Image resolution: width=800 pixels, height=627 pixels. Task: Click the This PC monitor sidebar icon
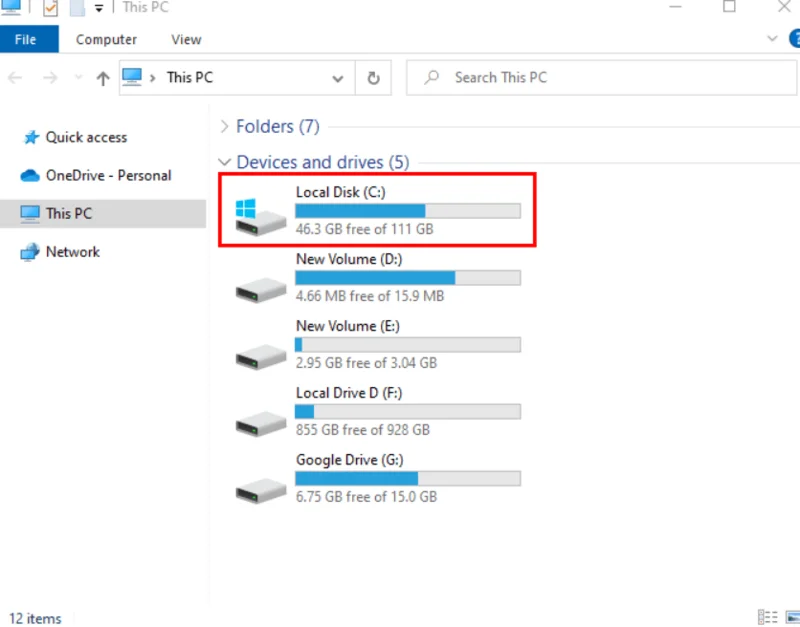pos(30,214)
